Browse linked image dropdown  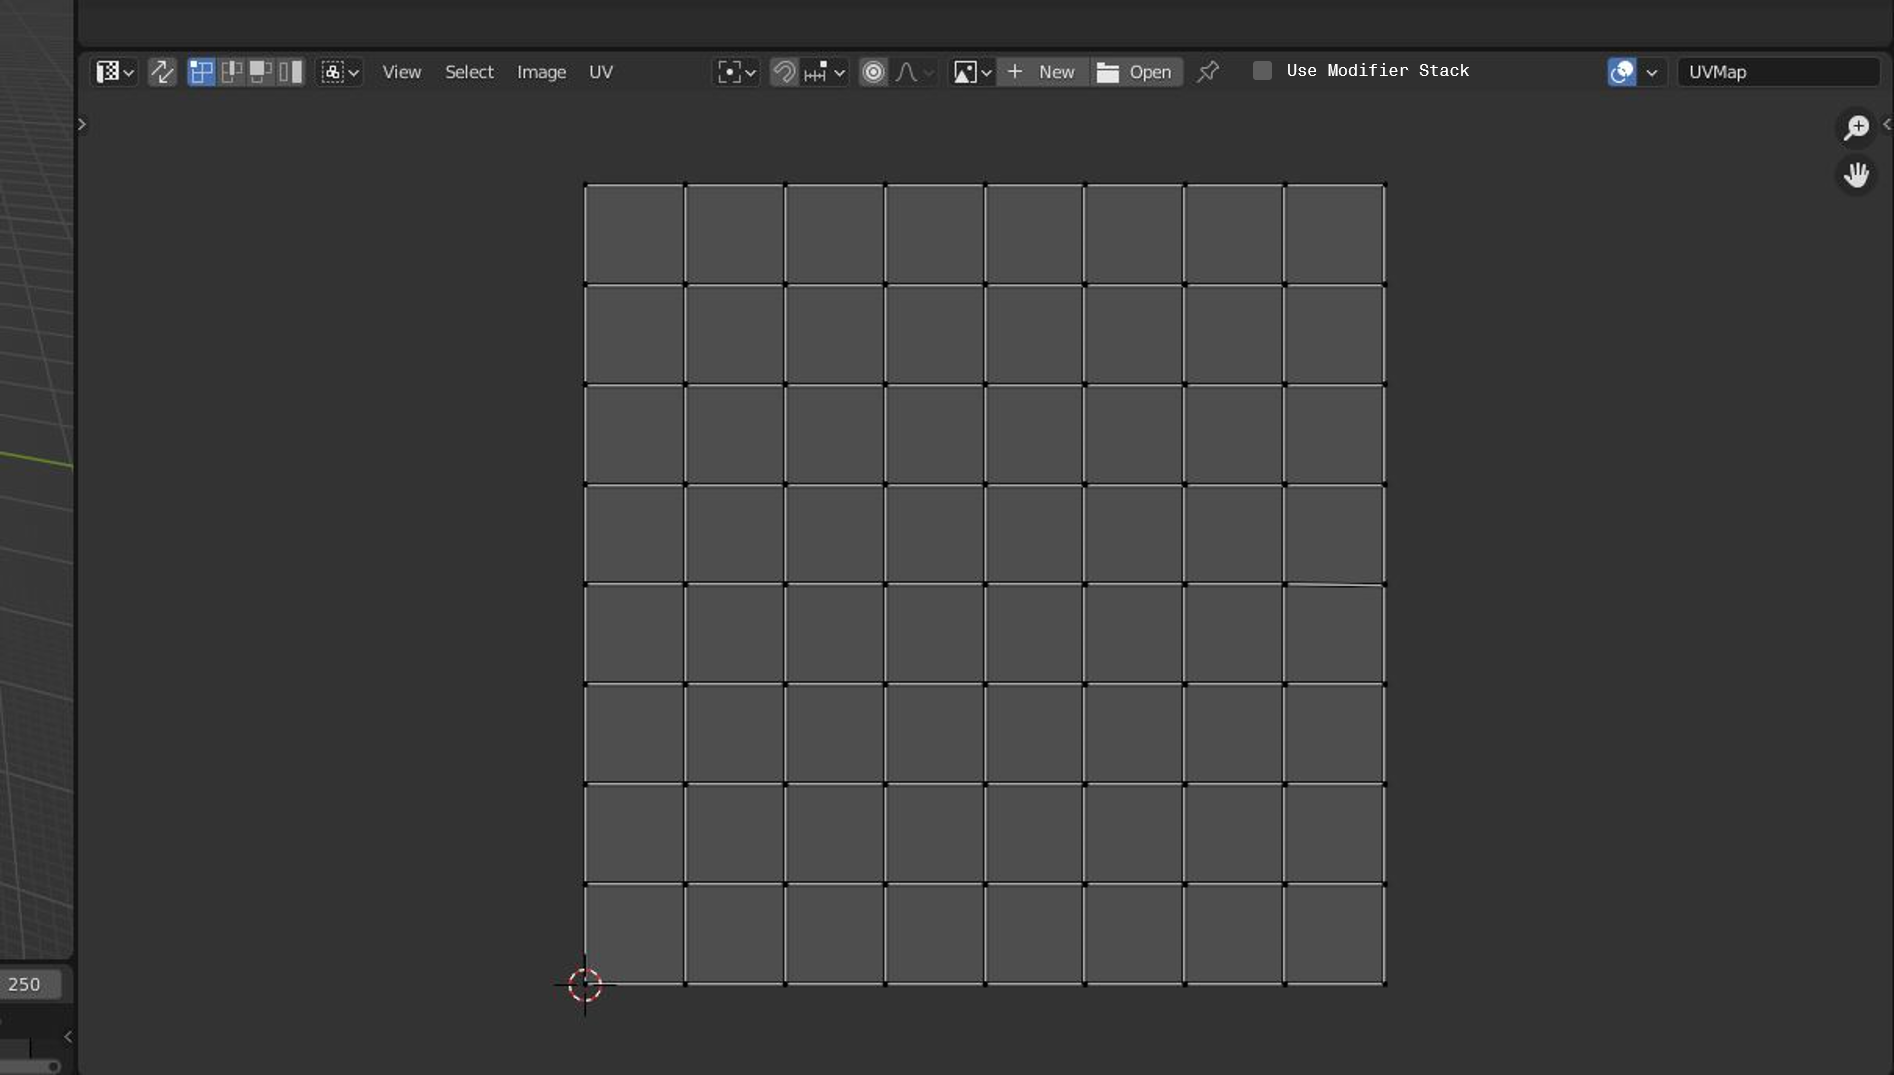(971, 72)
